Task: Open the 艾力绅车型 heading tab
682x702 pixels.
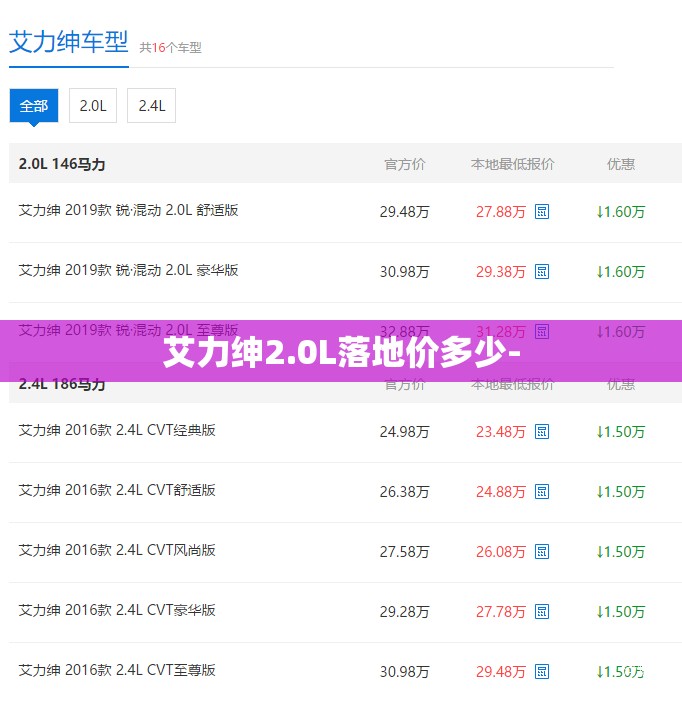Action: point(69,42)
